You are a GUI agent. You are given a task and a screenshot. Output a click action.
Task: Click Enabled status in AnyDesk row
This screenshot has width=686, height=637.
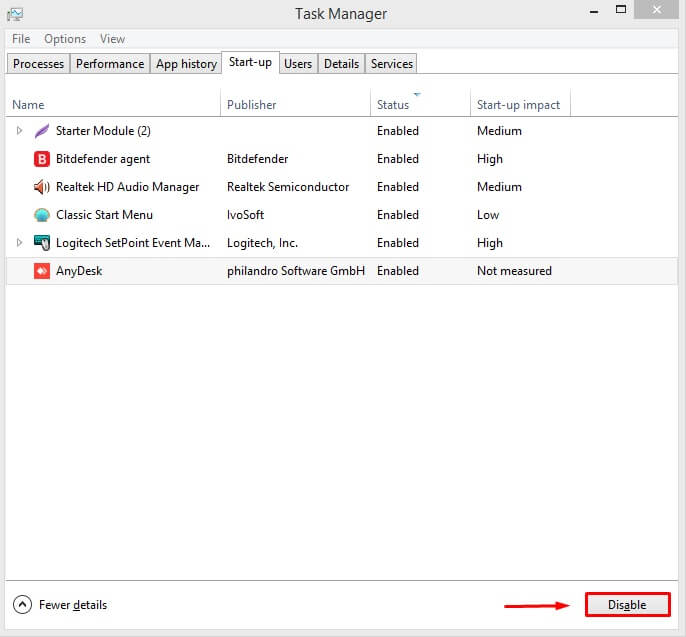[x=398, y=271]
